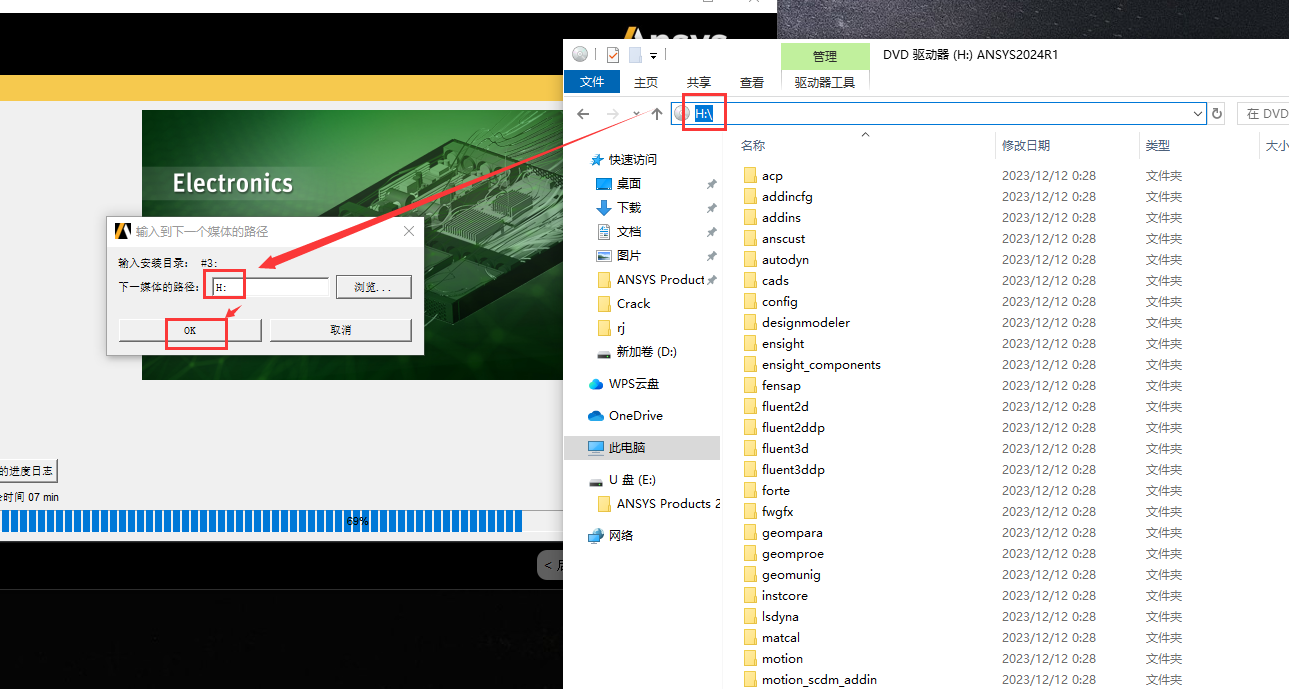Click the fensap folder icon
The height and width of the screenshot is (689, 1289).
click(751, 386)
